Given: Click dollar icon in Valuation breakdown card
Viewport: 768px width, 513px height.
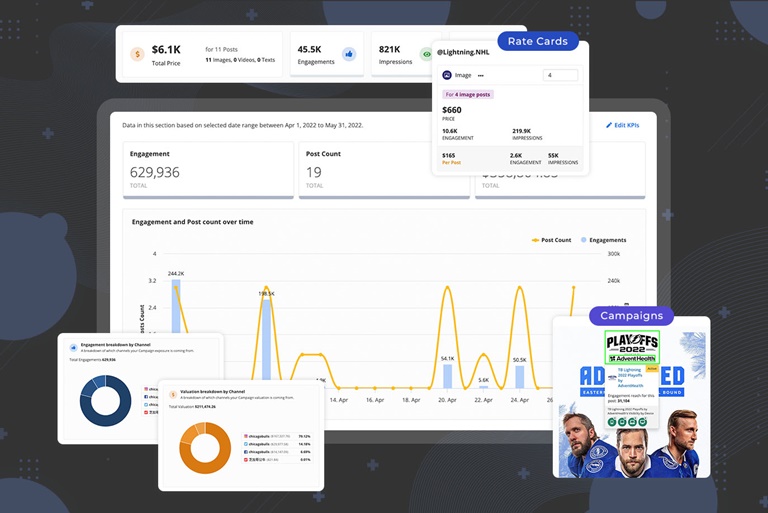Looking at the screenshot, I should click(172, 394).
